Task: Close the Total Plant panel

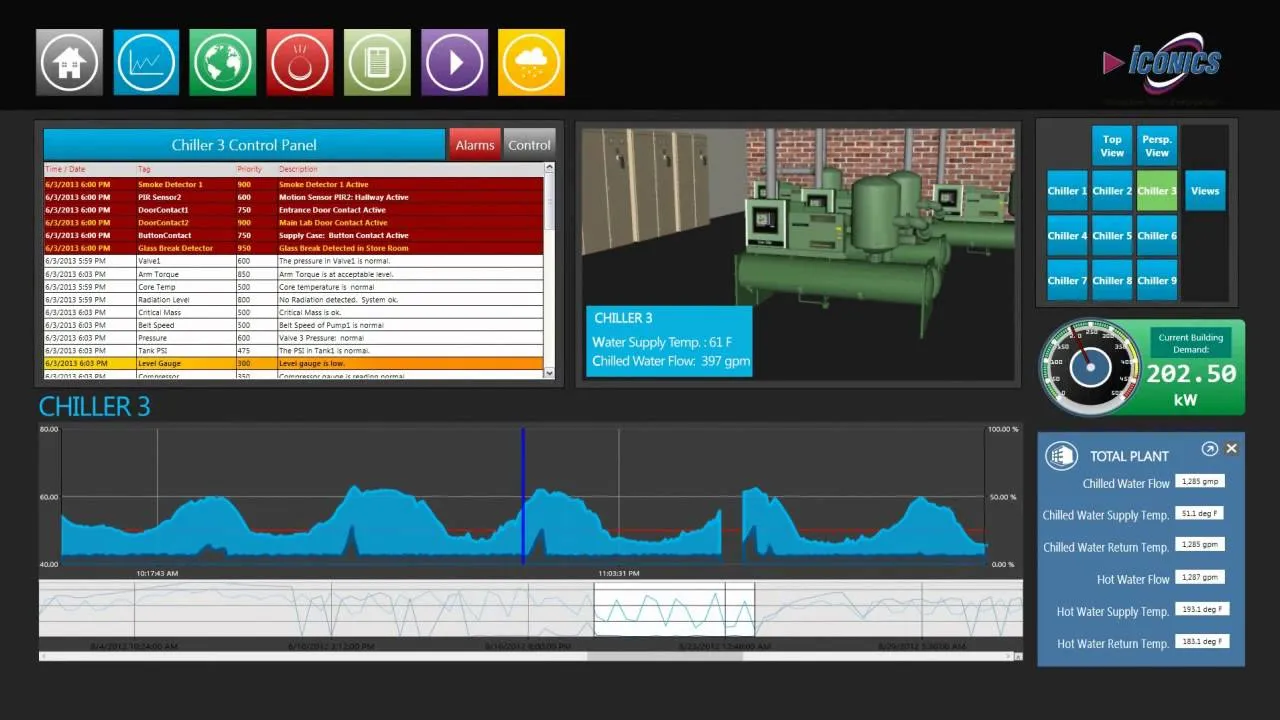Action: [1232, 449]
